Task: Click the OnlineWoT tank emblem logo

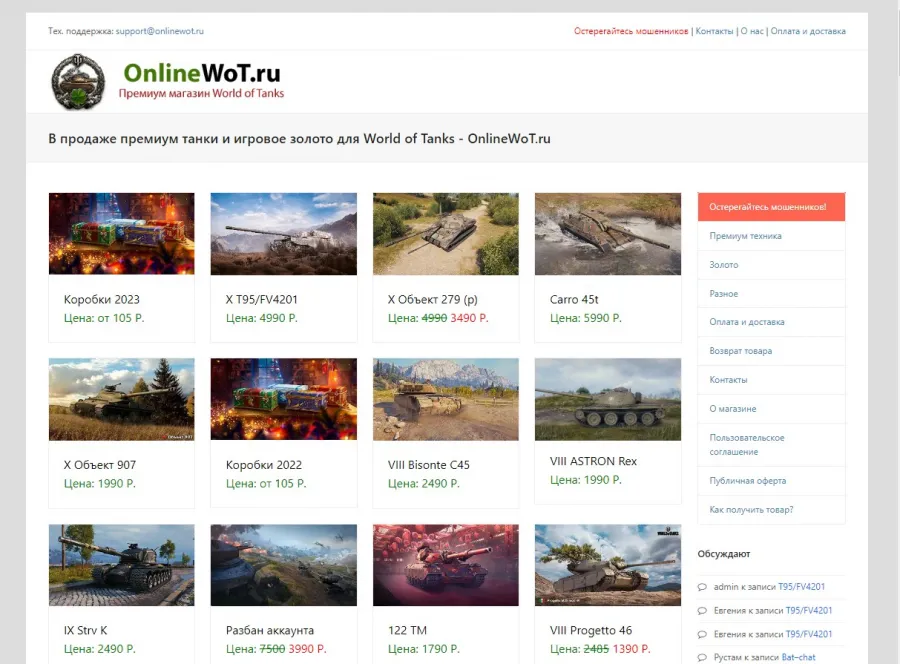Action: pyautogui.click(x=78, y=81)
